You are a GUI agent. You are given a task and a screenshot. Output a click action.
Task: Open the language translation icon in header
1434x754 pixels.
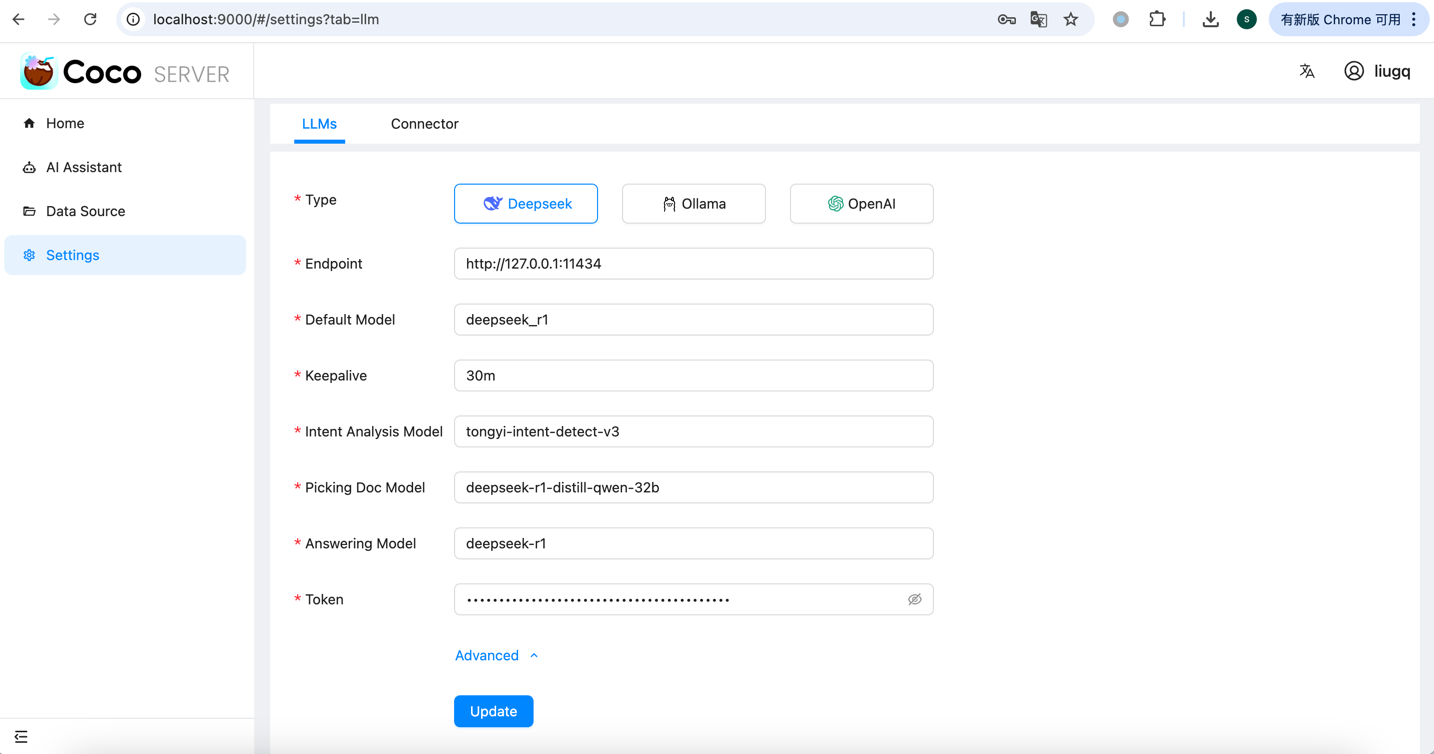point(1307,71)
